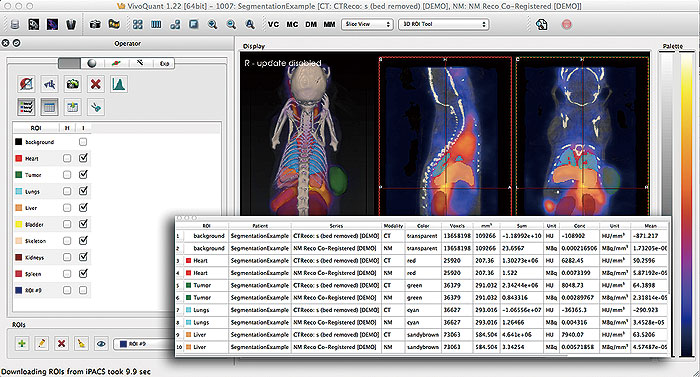Select the first gray tab in Operator panel

click(69, 63)
